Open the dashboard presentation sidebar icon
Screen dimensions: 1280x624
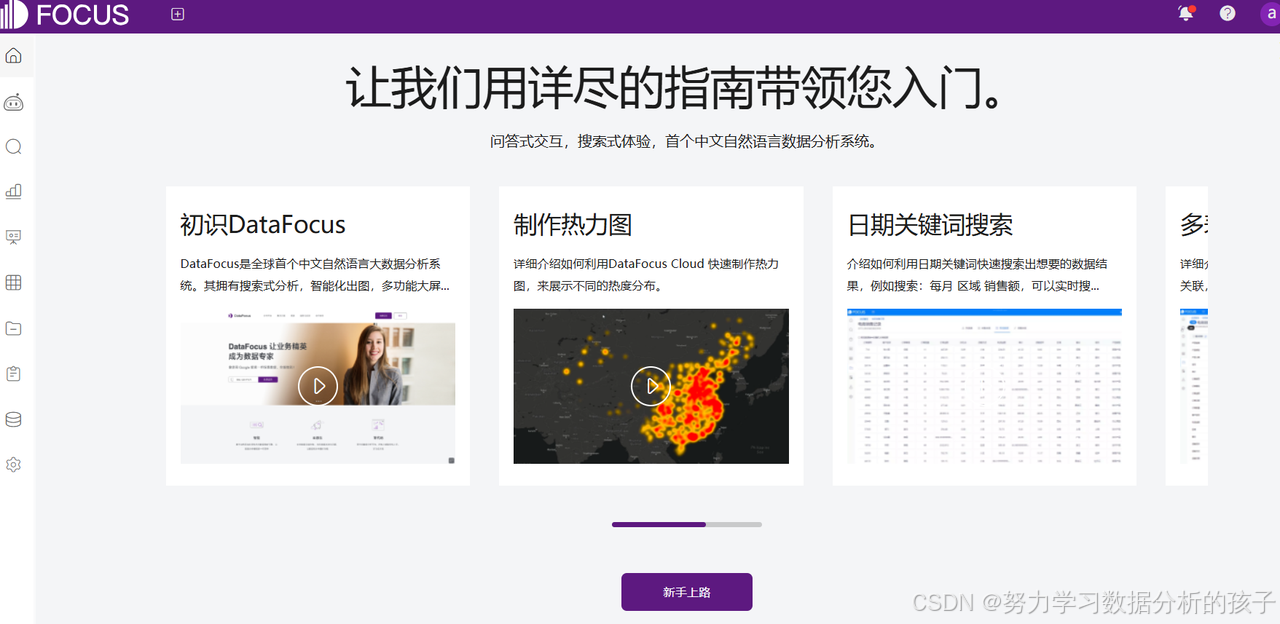pos(13,237)
